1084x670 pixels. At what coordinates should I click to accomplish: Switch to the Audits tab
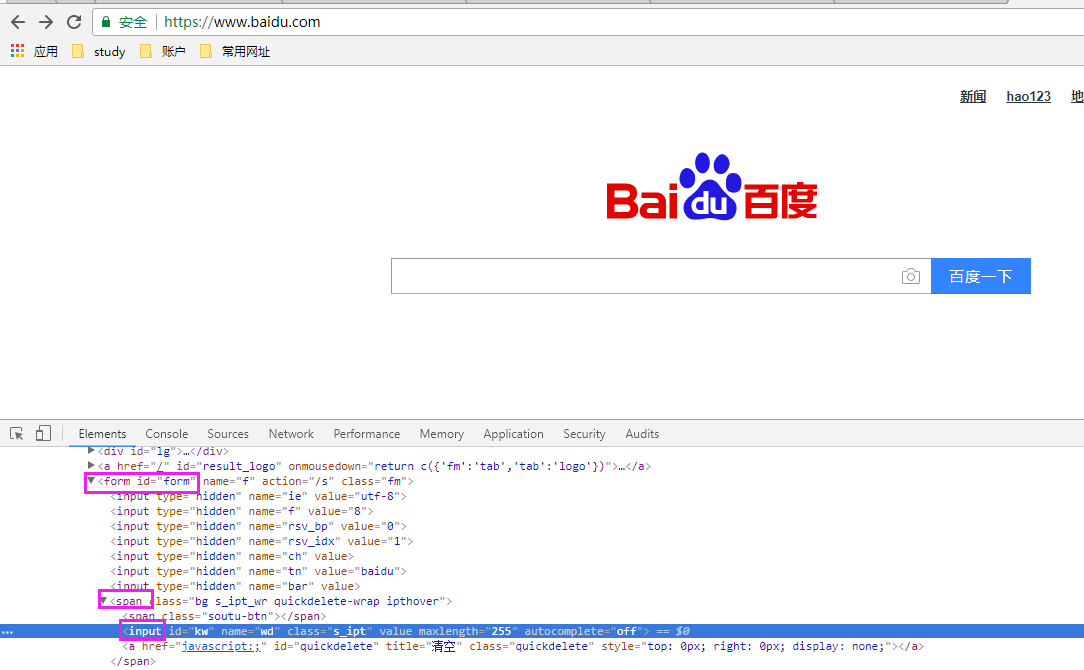(642, 434)
